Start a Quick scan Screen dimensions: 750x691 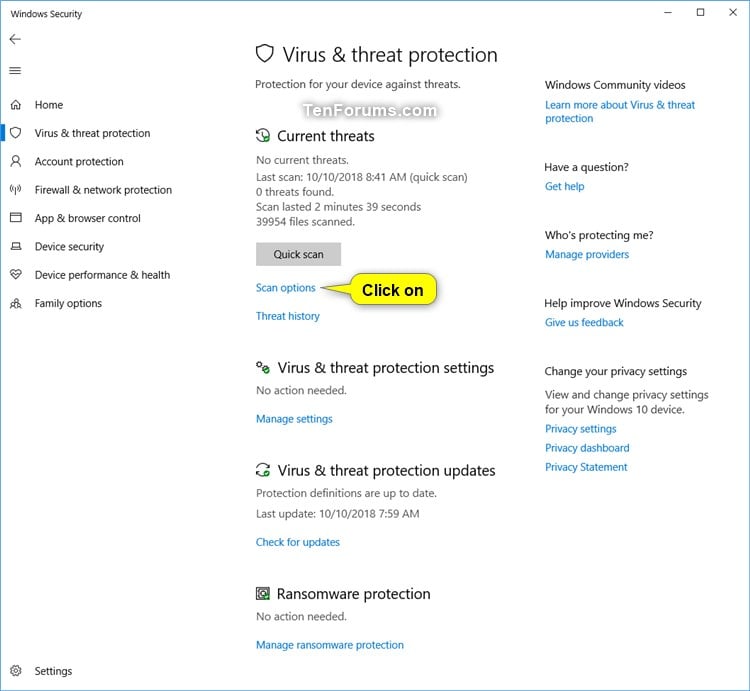[298, 254]
